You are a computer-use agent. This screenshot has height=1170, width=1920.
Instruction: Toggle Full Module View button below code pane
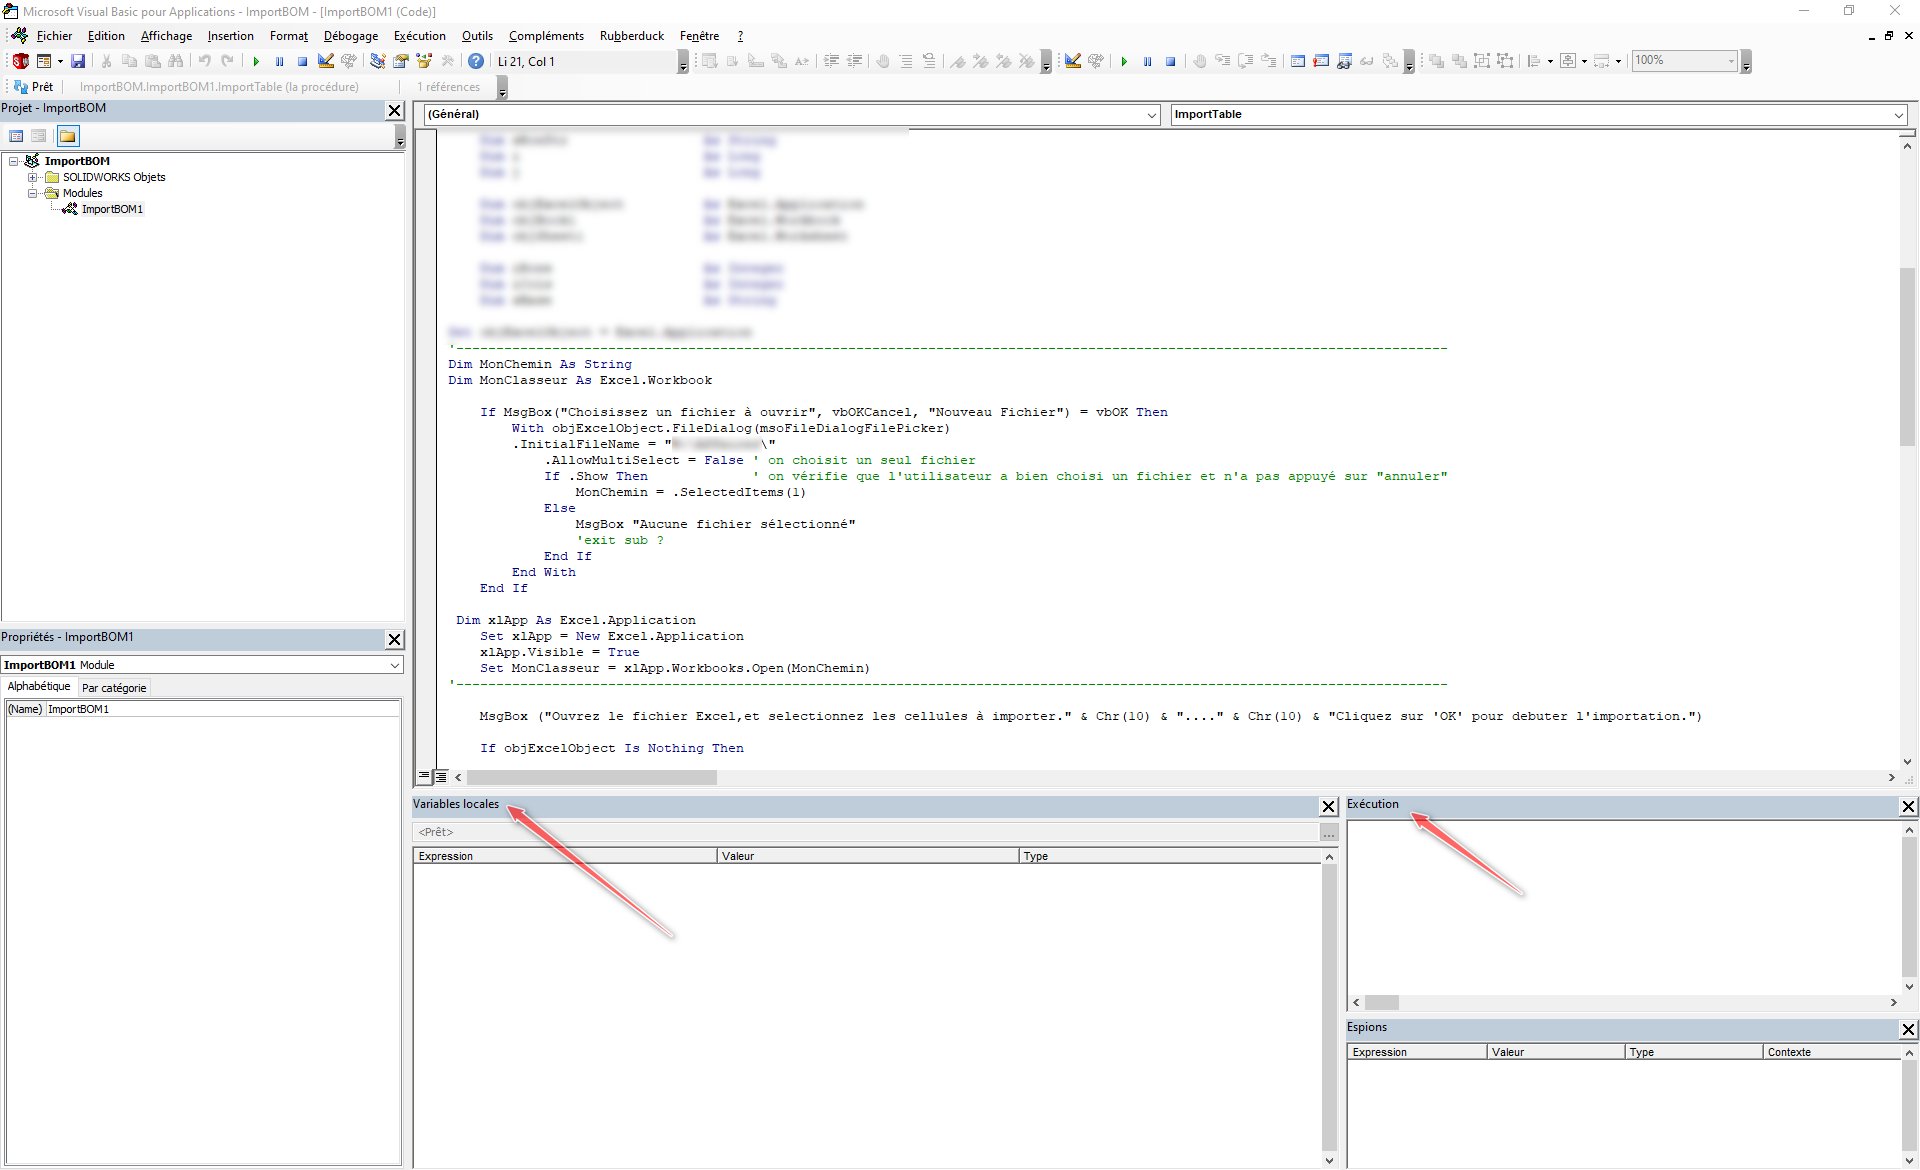(440, 776)
